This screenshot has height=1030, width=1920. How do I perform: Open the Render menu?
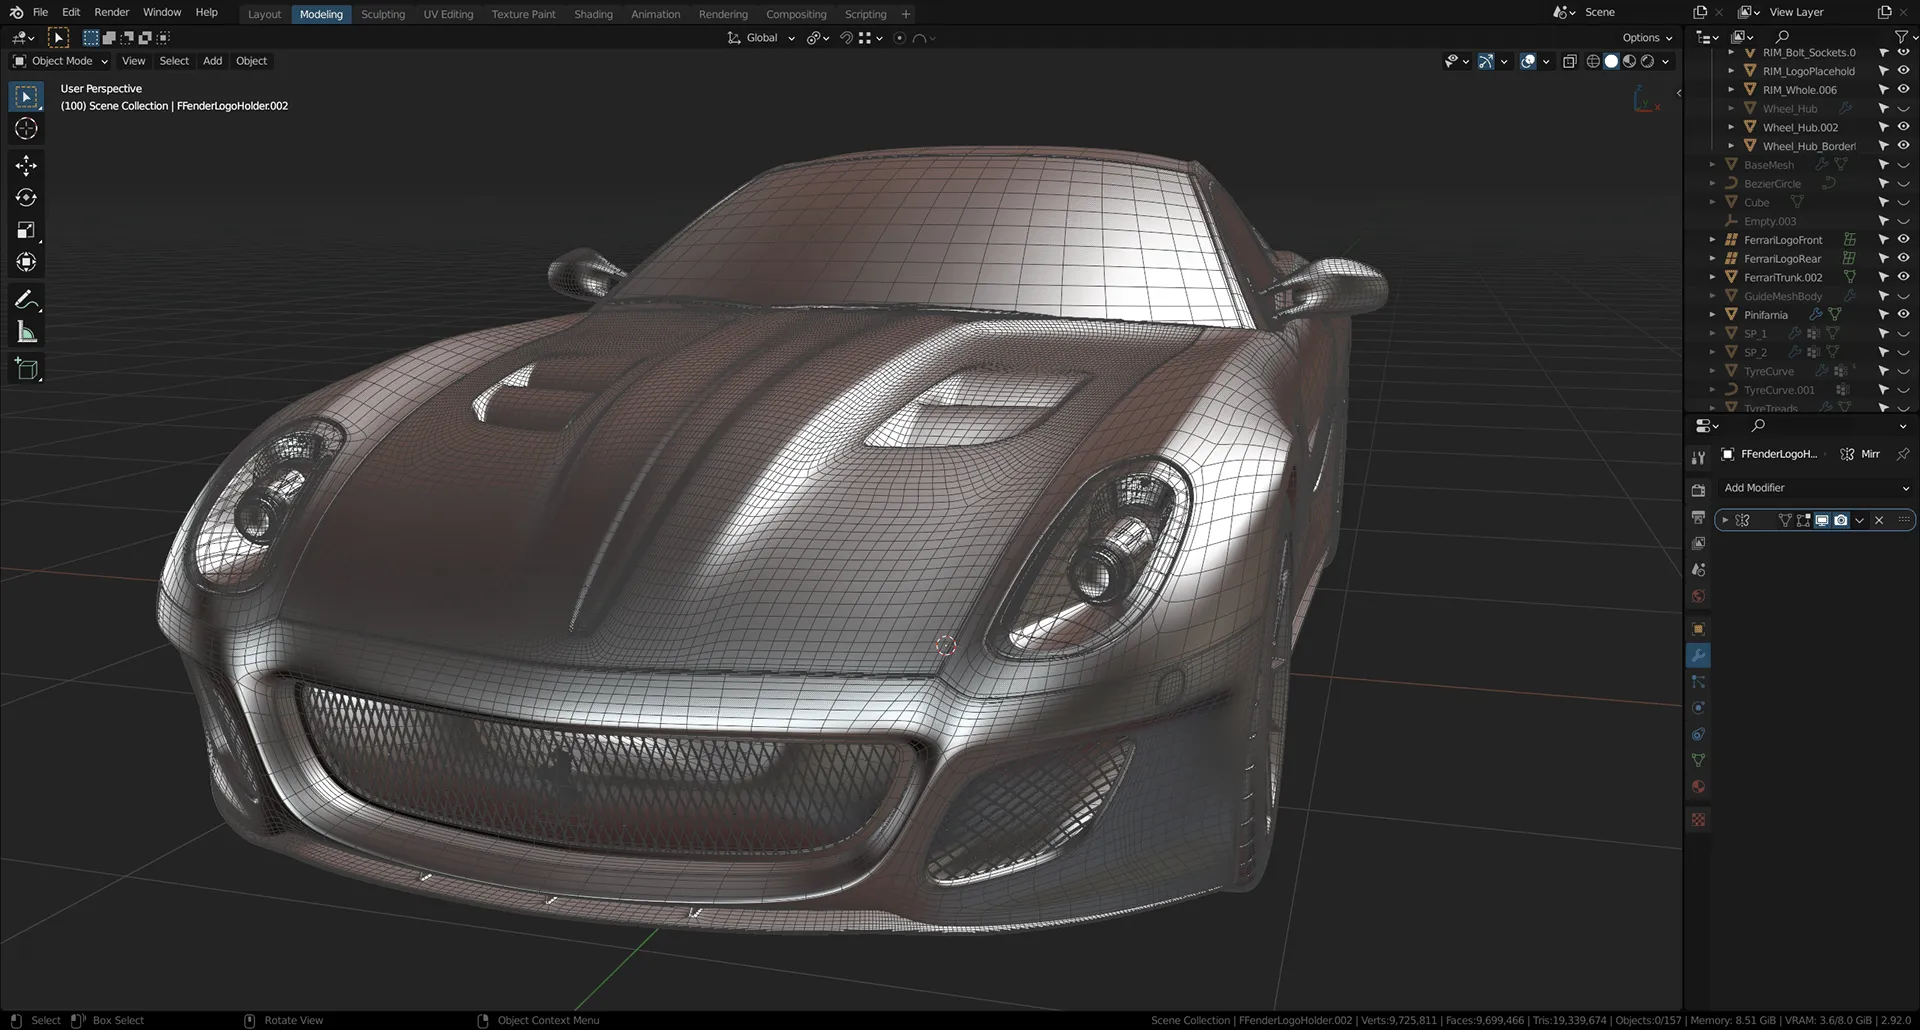111,12
